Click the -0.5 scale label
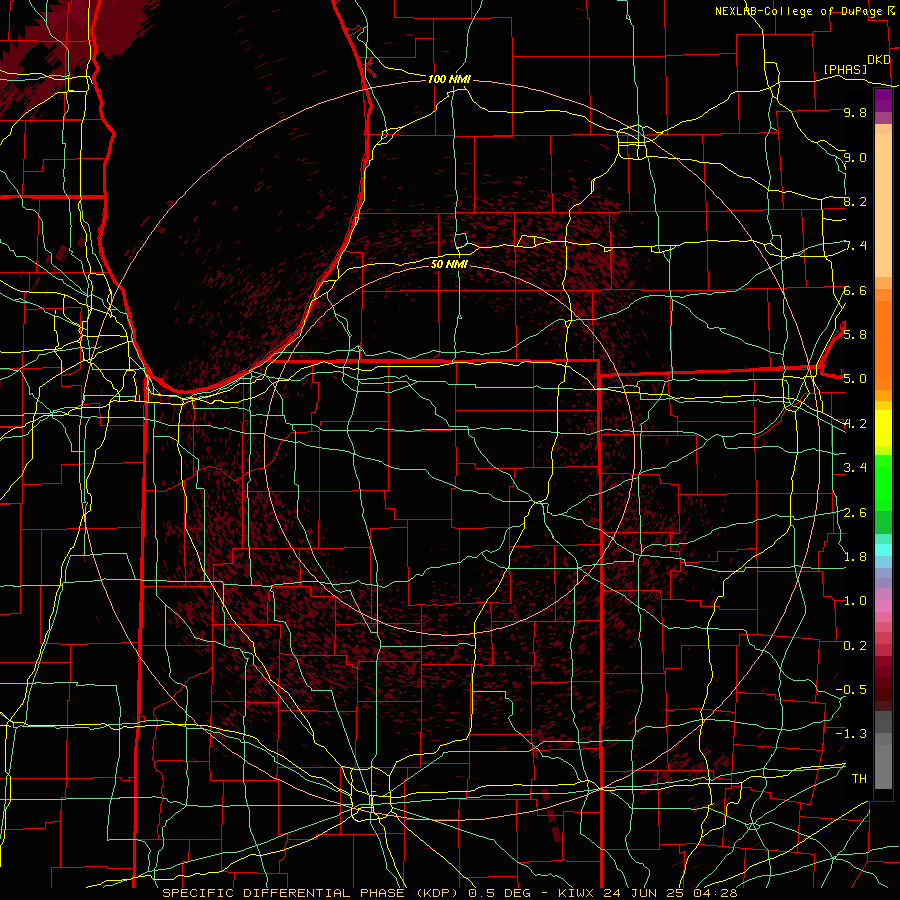 (x=851, y=690)
